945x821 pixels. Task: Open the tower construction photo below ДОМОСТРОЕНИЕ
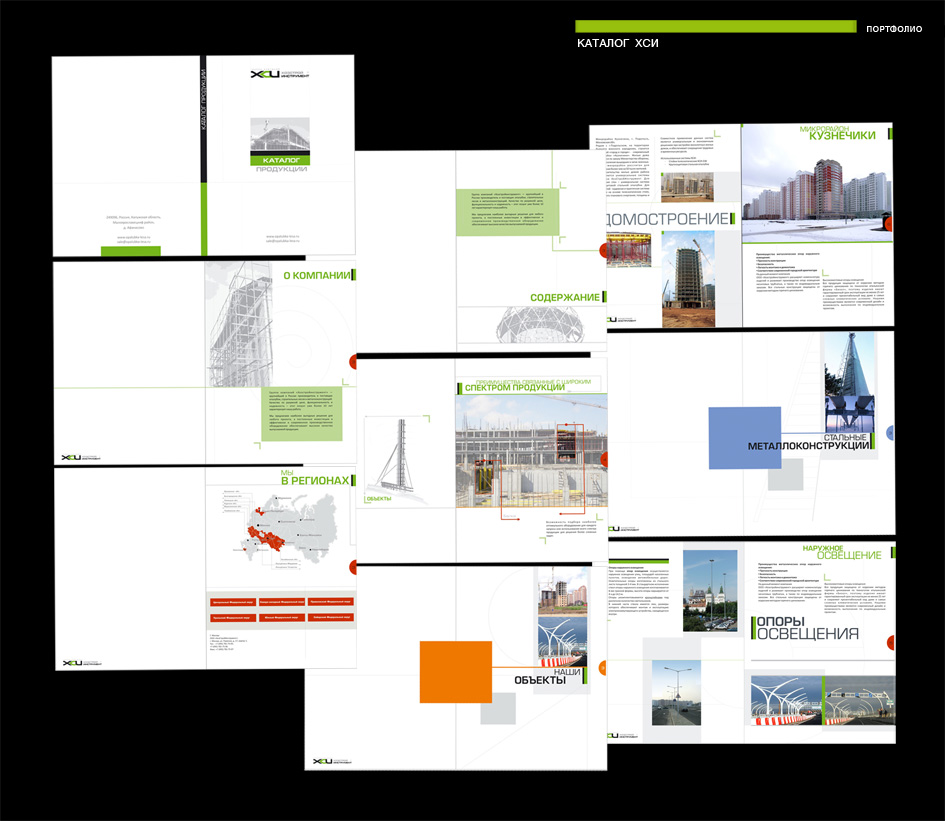[688, 279]
